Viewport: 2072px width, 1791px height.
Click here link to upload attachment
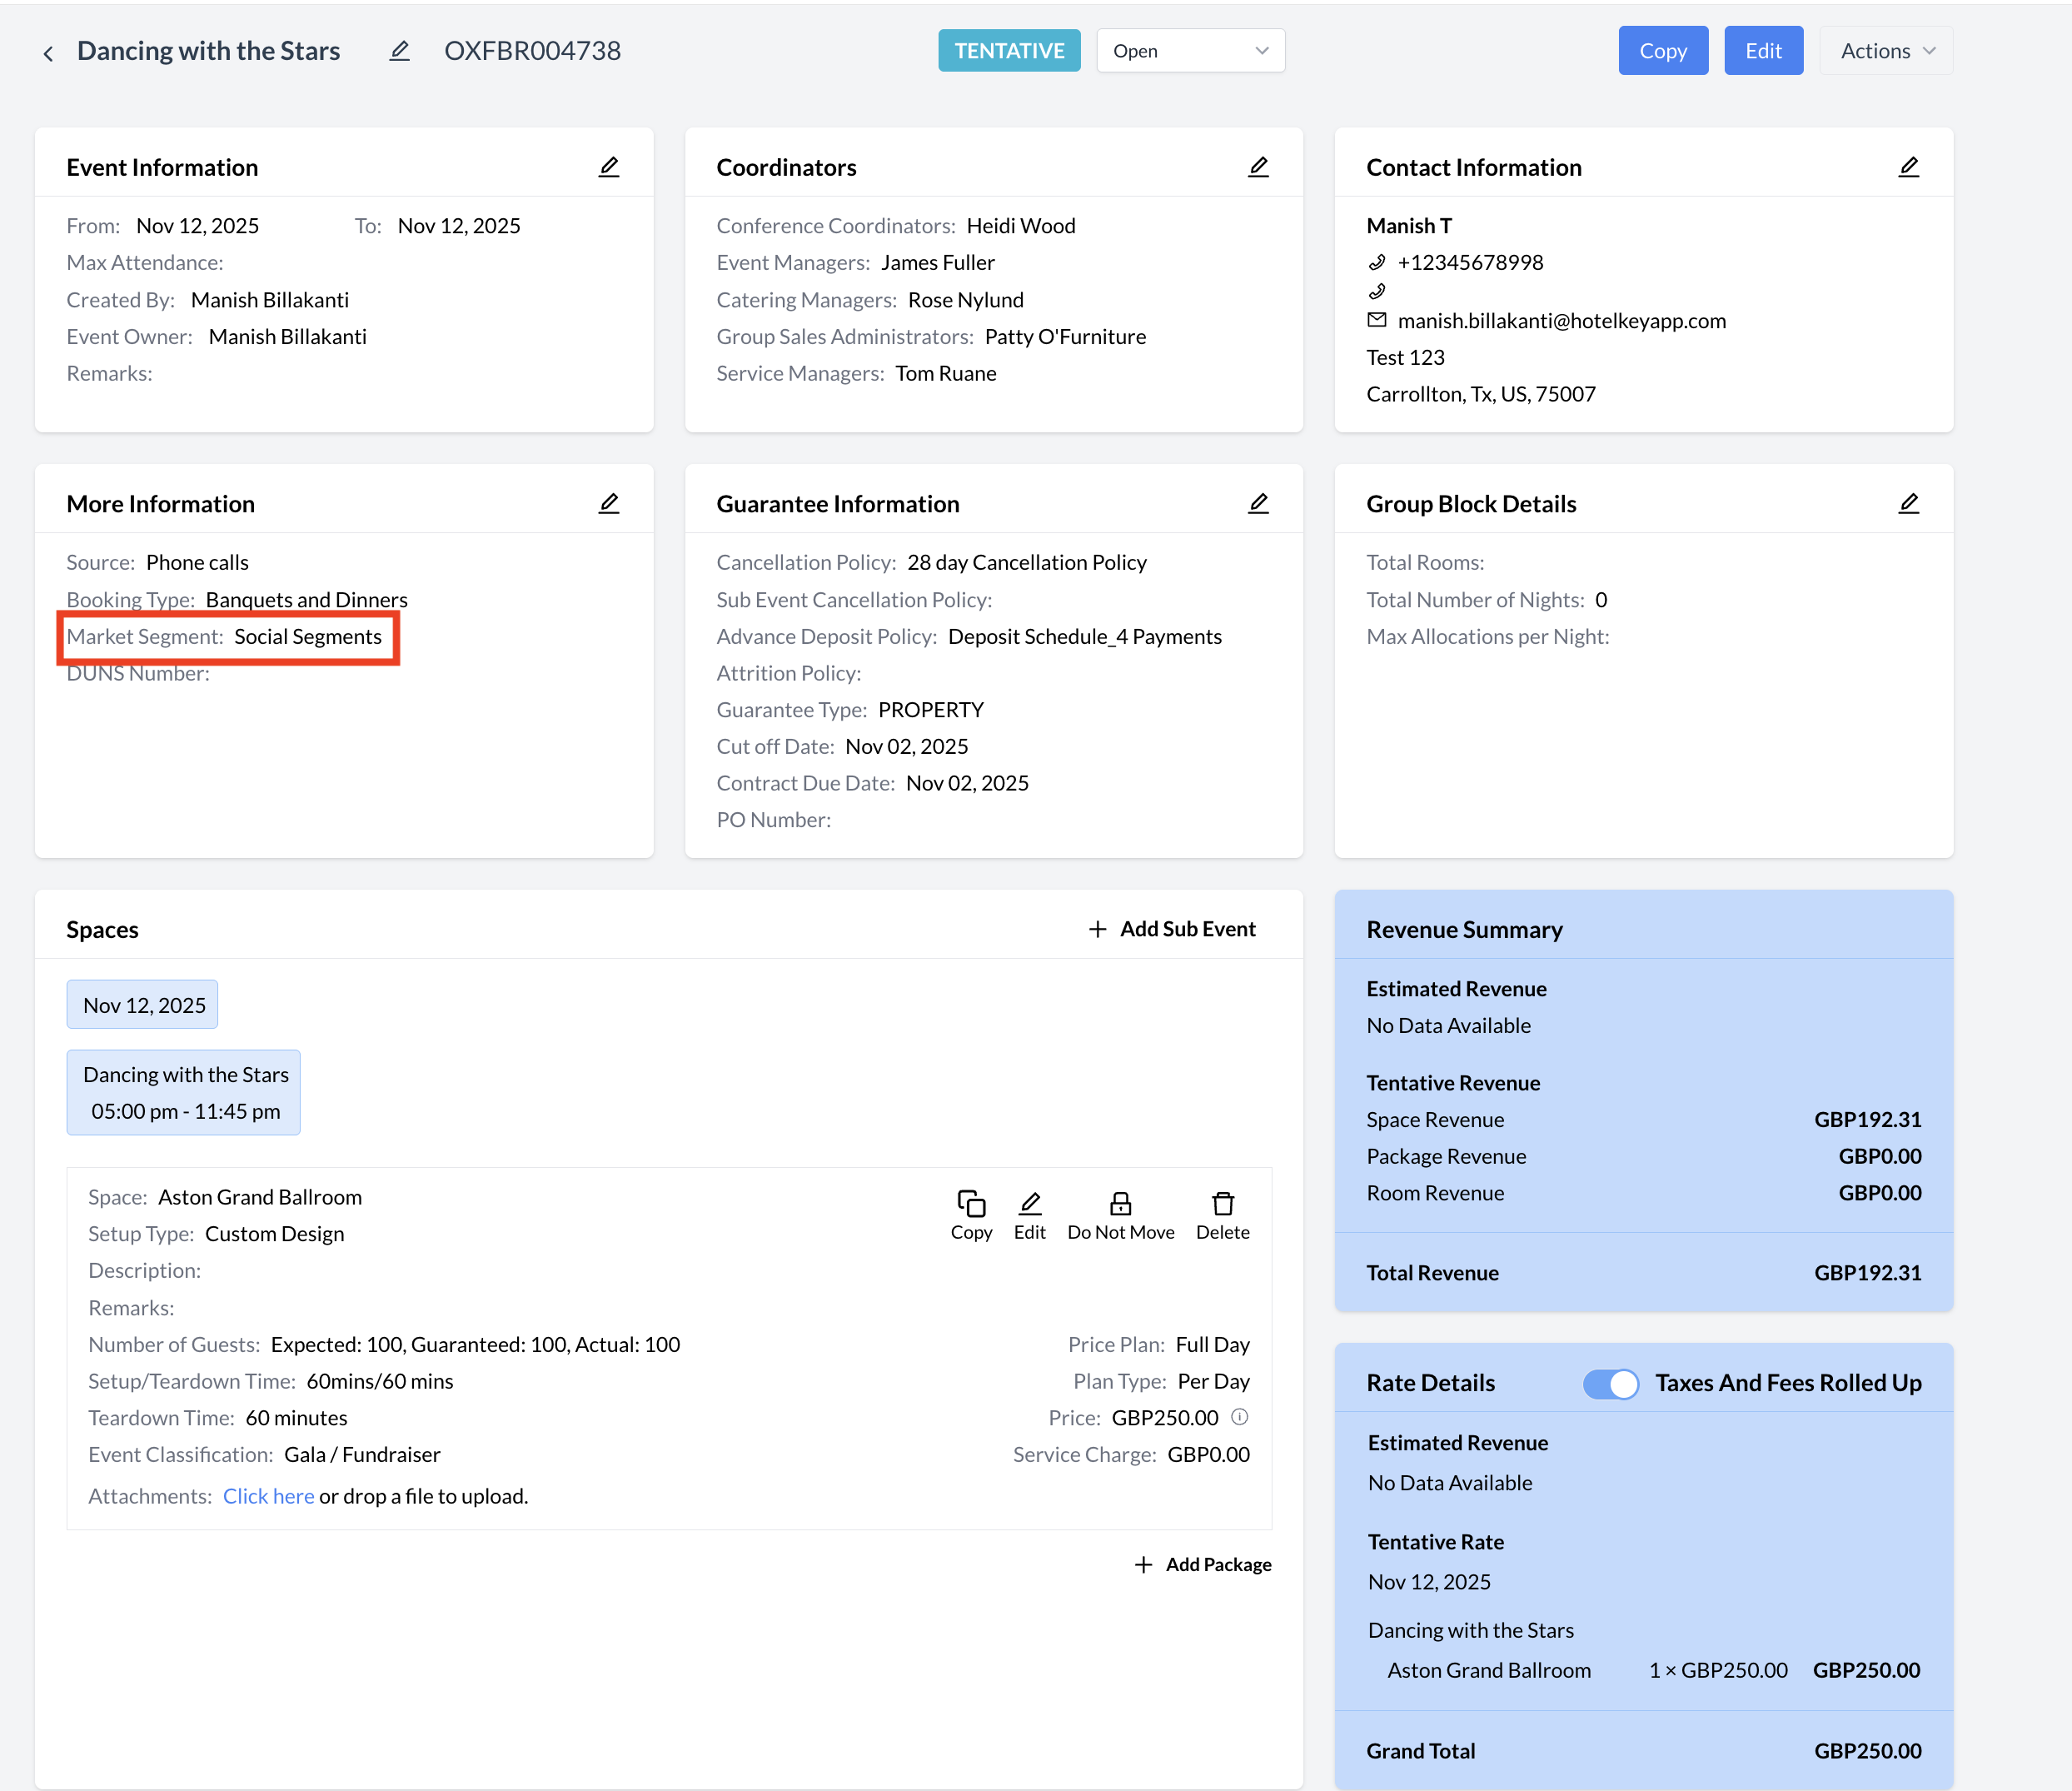pyautogui.click(x=268, y=1496)
